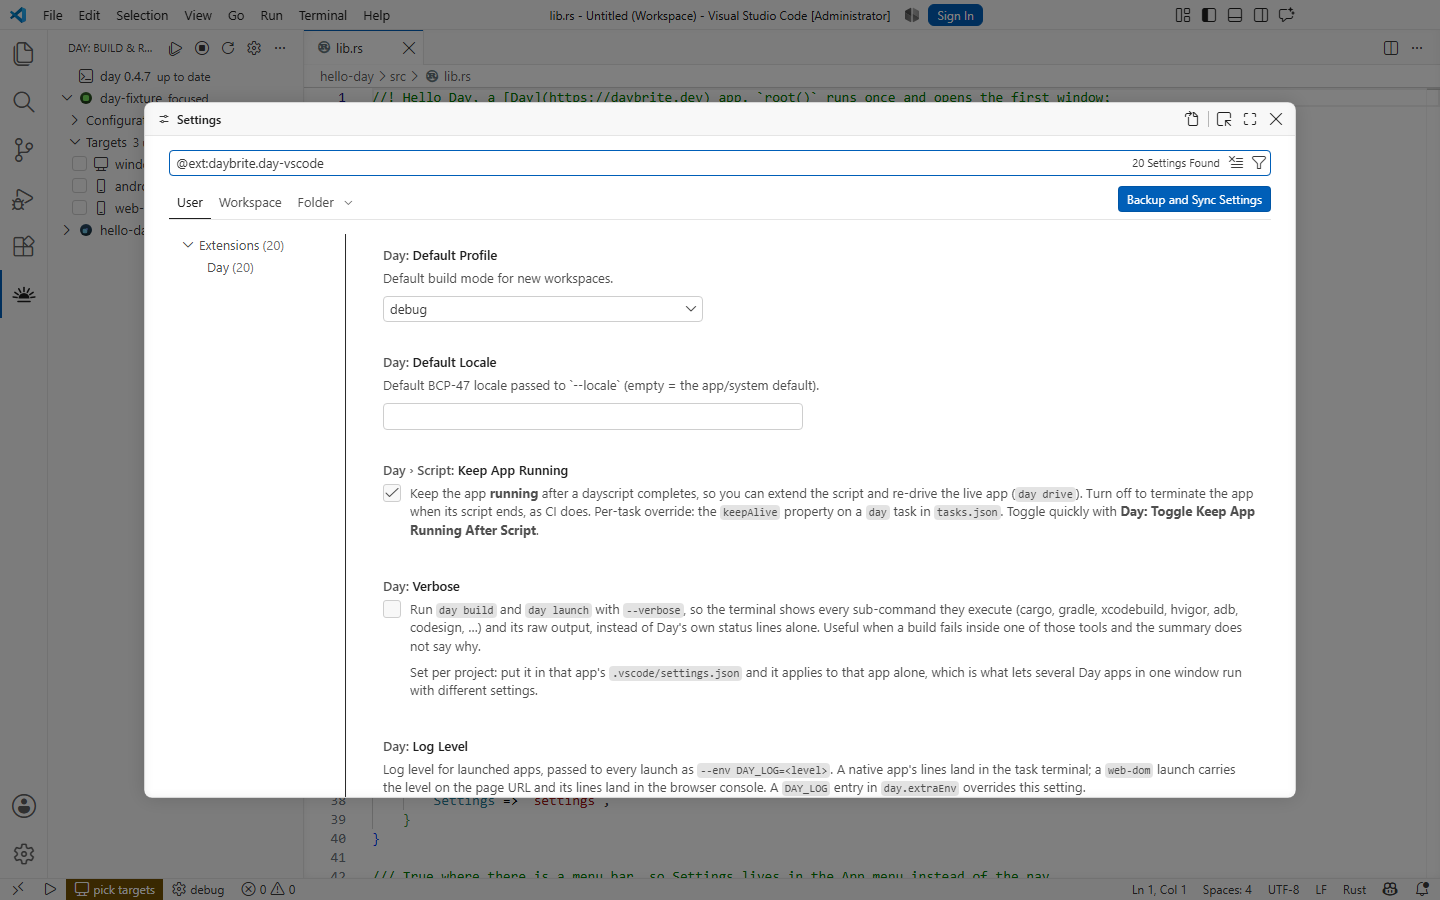
Task: Click the move to new window icon in Settings
Action: 1224,119
